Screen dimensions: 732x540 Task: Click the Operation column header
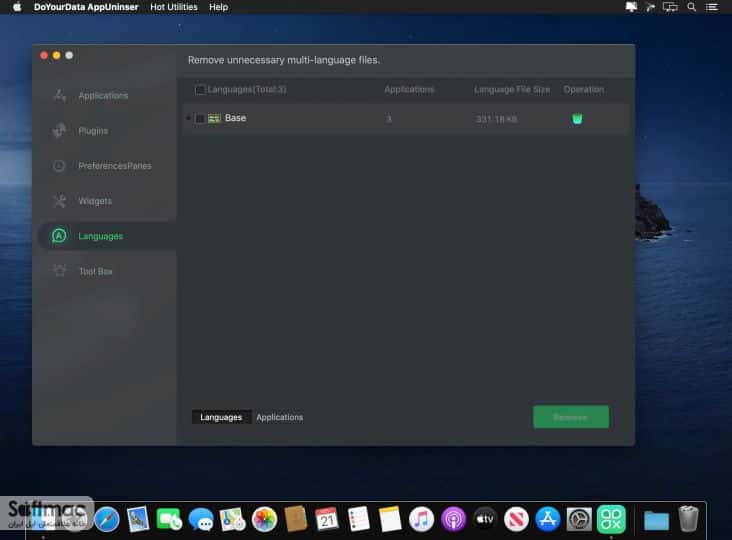click(584, 89)
